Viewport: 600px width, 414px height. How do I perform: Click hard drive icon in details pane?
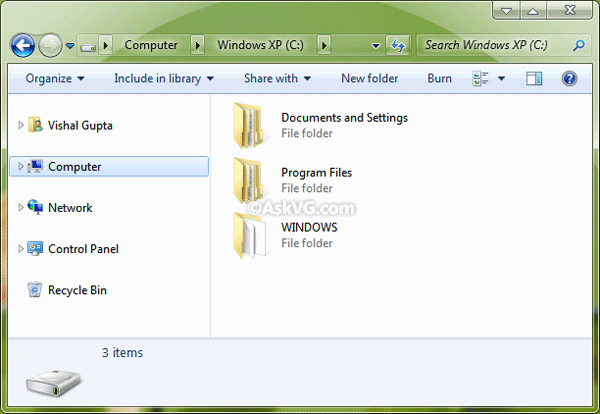click(54, 383)
